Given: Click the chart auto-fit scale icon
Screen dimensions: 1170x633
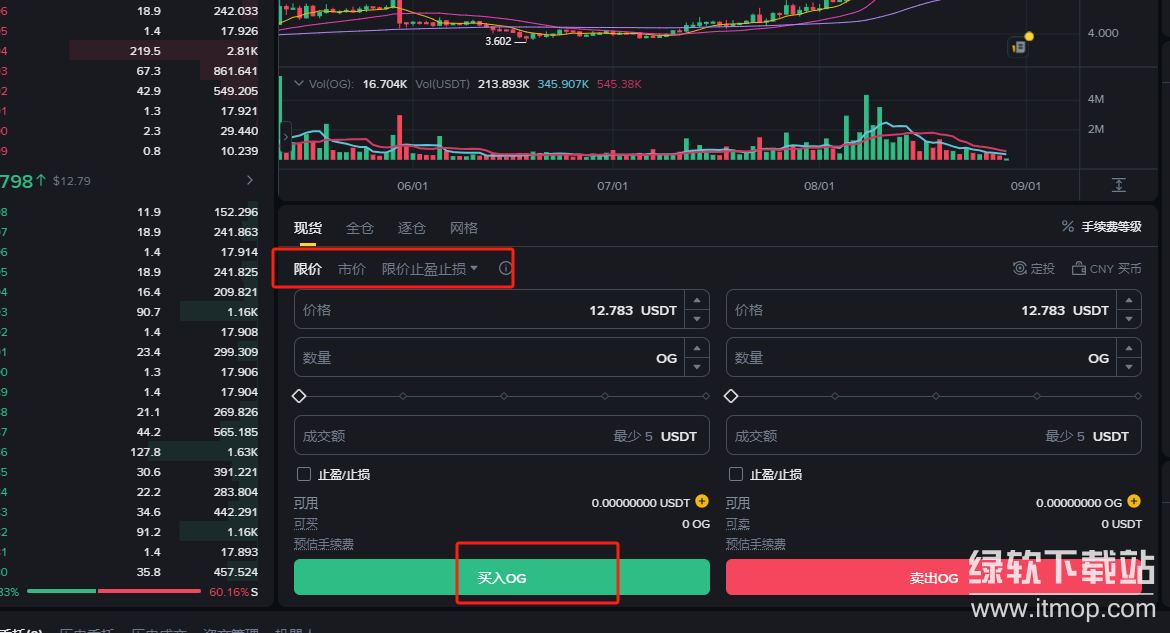Looking at the screenshot, I should [1118, 185].
